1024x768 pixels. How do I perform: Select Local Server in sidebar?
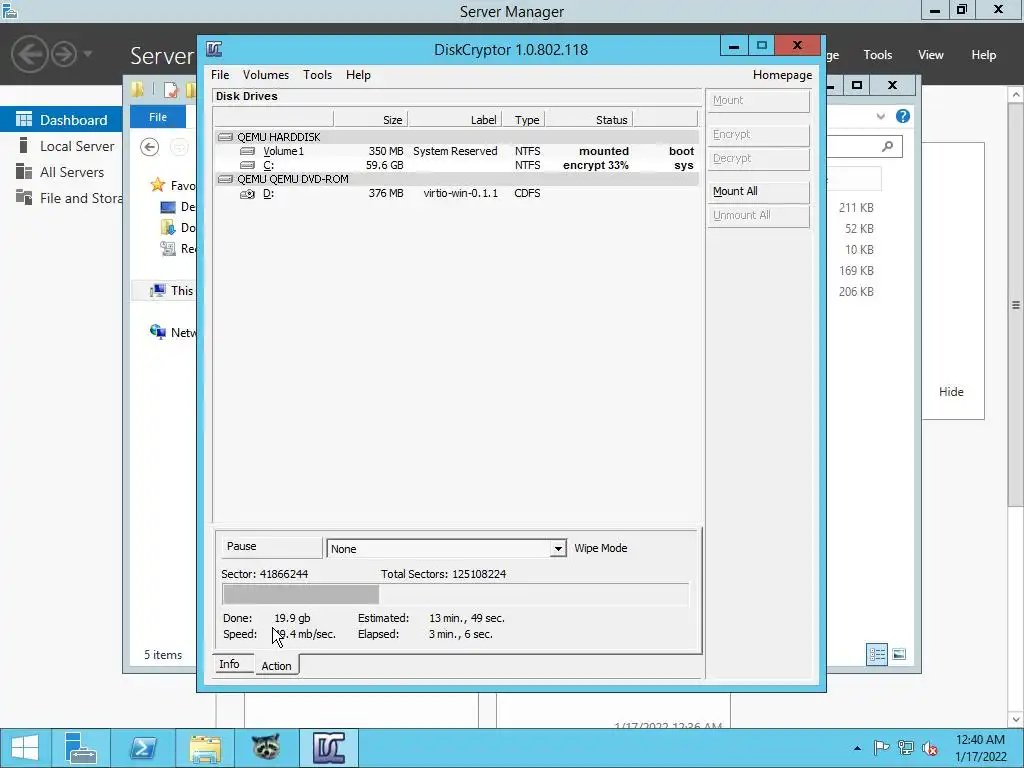point(61,146)
